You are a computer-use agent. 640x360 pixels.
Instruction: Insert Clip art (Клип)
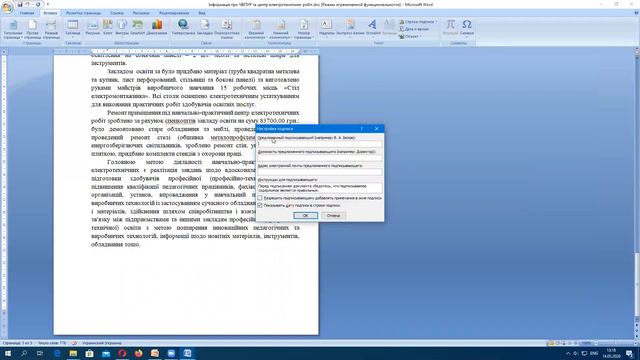coord(107,27)
